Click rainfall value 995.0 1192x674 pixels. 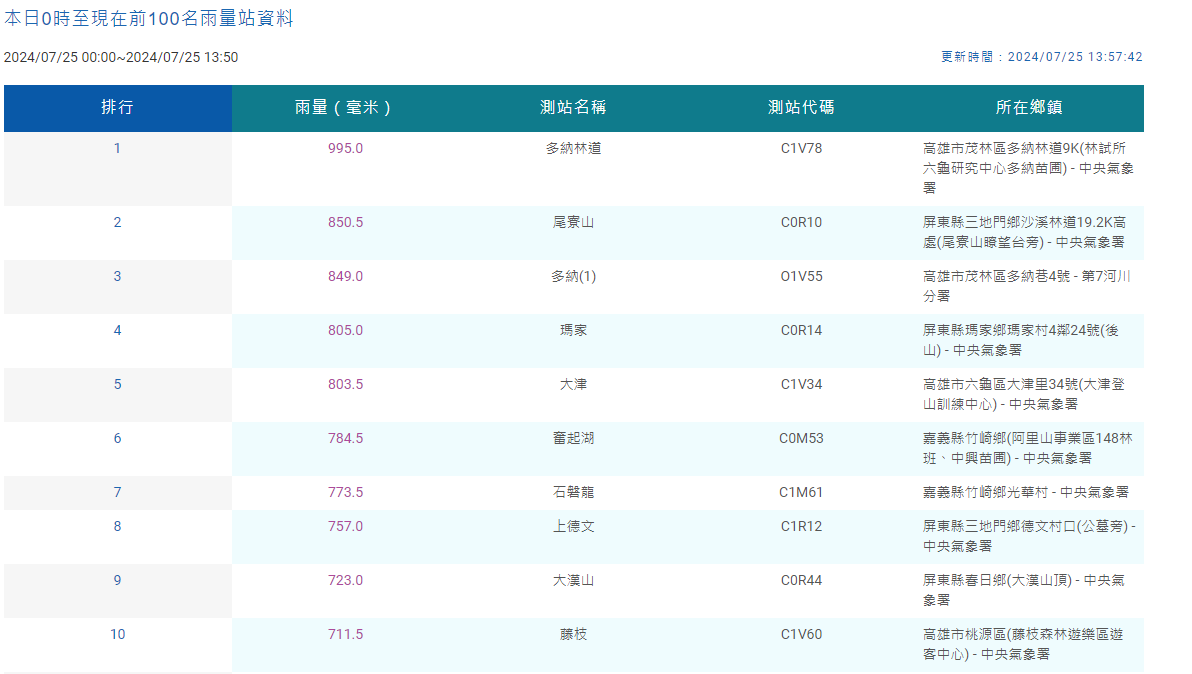coord(346,148)
